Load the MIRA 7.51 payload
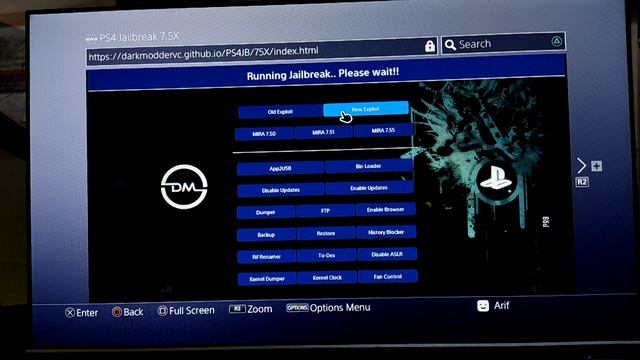Viewport: 640px width, 360px height. [x=323, y=132]
